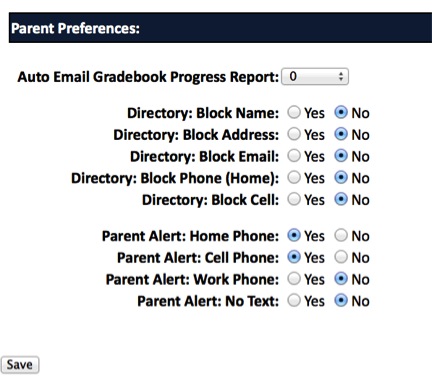Set Directory: Block Email to Yes
This screenshot has height=384, width=432.
(294, 156)
